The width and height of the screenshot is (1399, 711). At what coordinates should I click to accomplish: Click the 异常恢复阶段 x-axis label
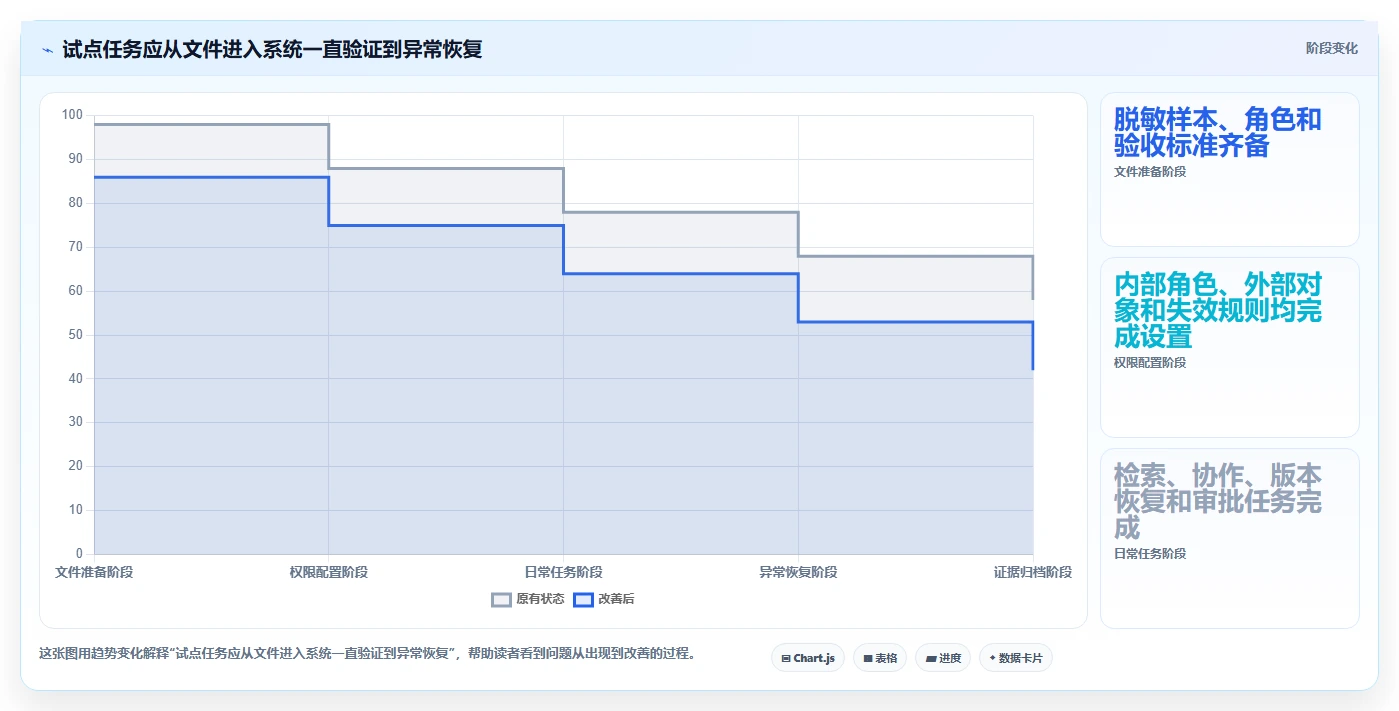[x=798, y=572]
